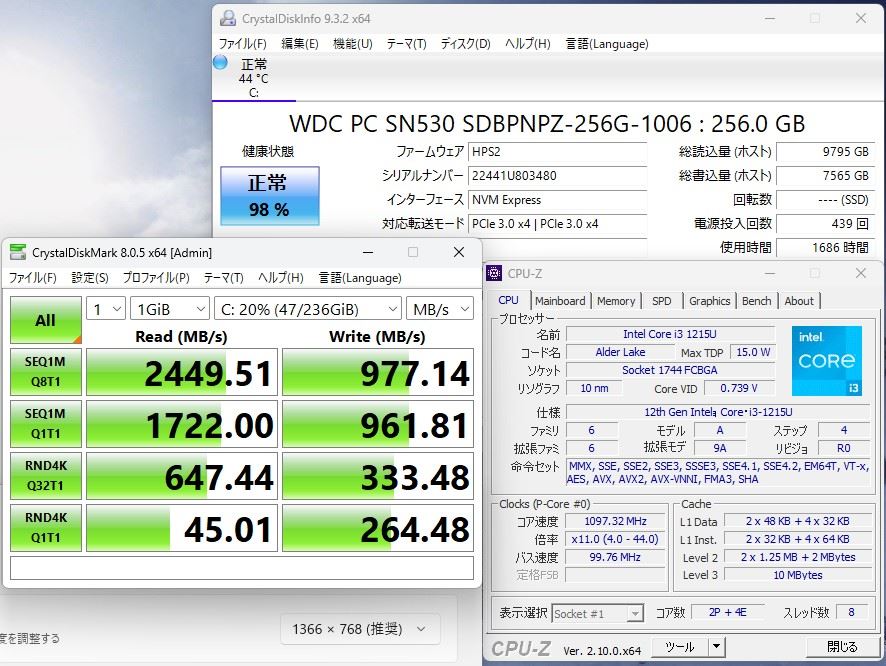Switch to the Mainboard tab in CPU-Z
Image resolution: width=886 pixels, height=666 pixels.
click(560, 301)
